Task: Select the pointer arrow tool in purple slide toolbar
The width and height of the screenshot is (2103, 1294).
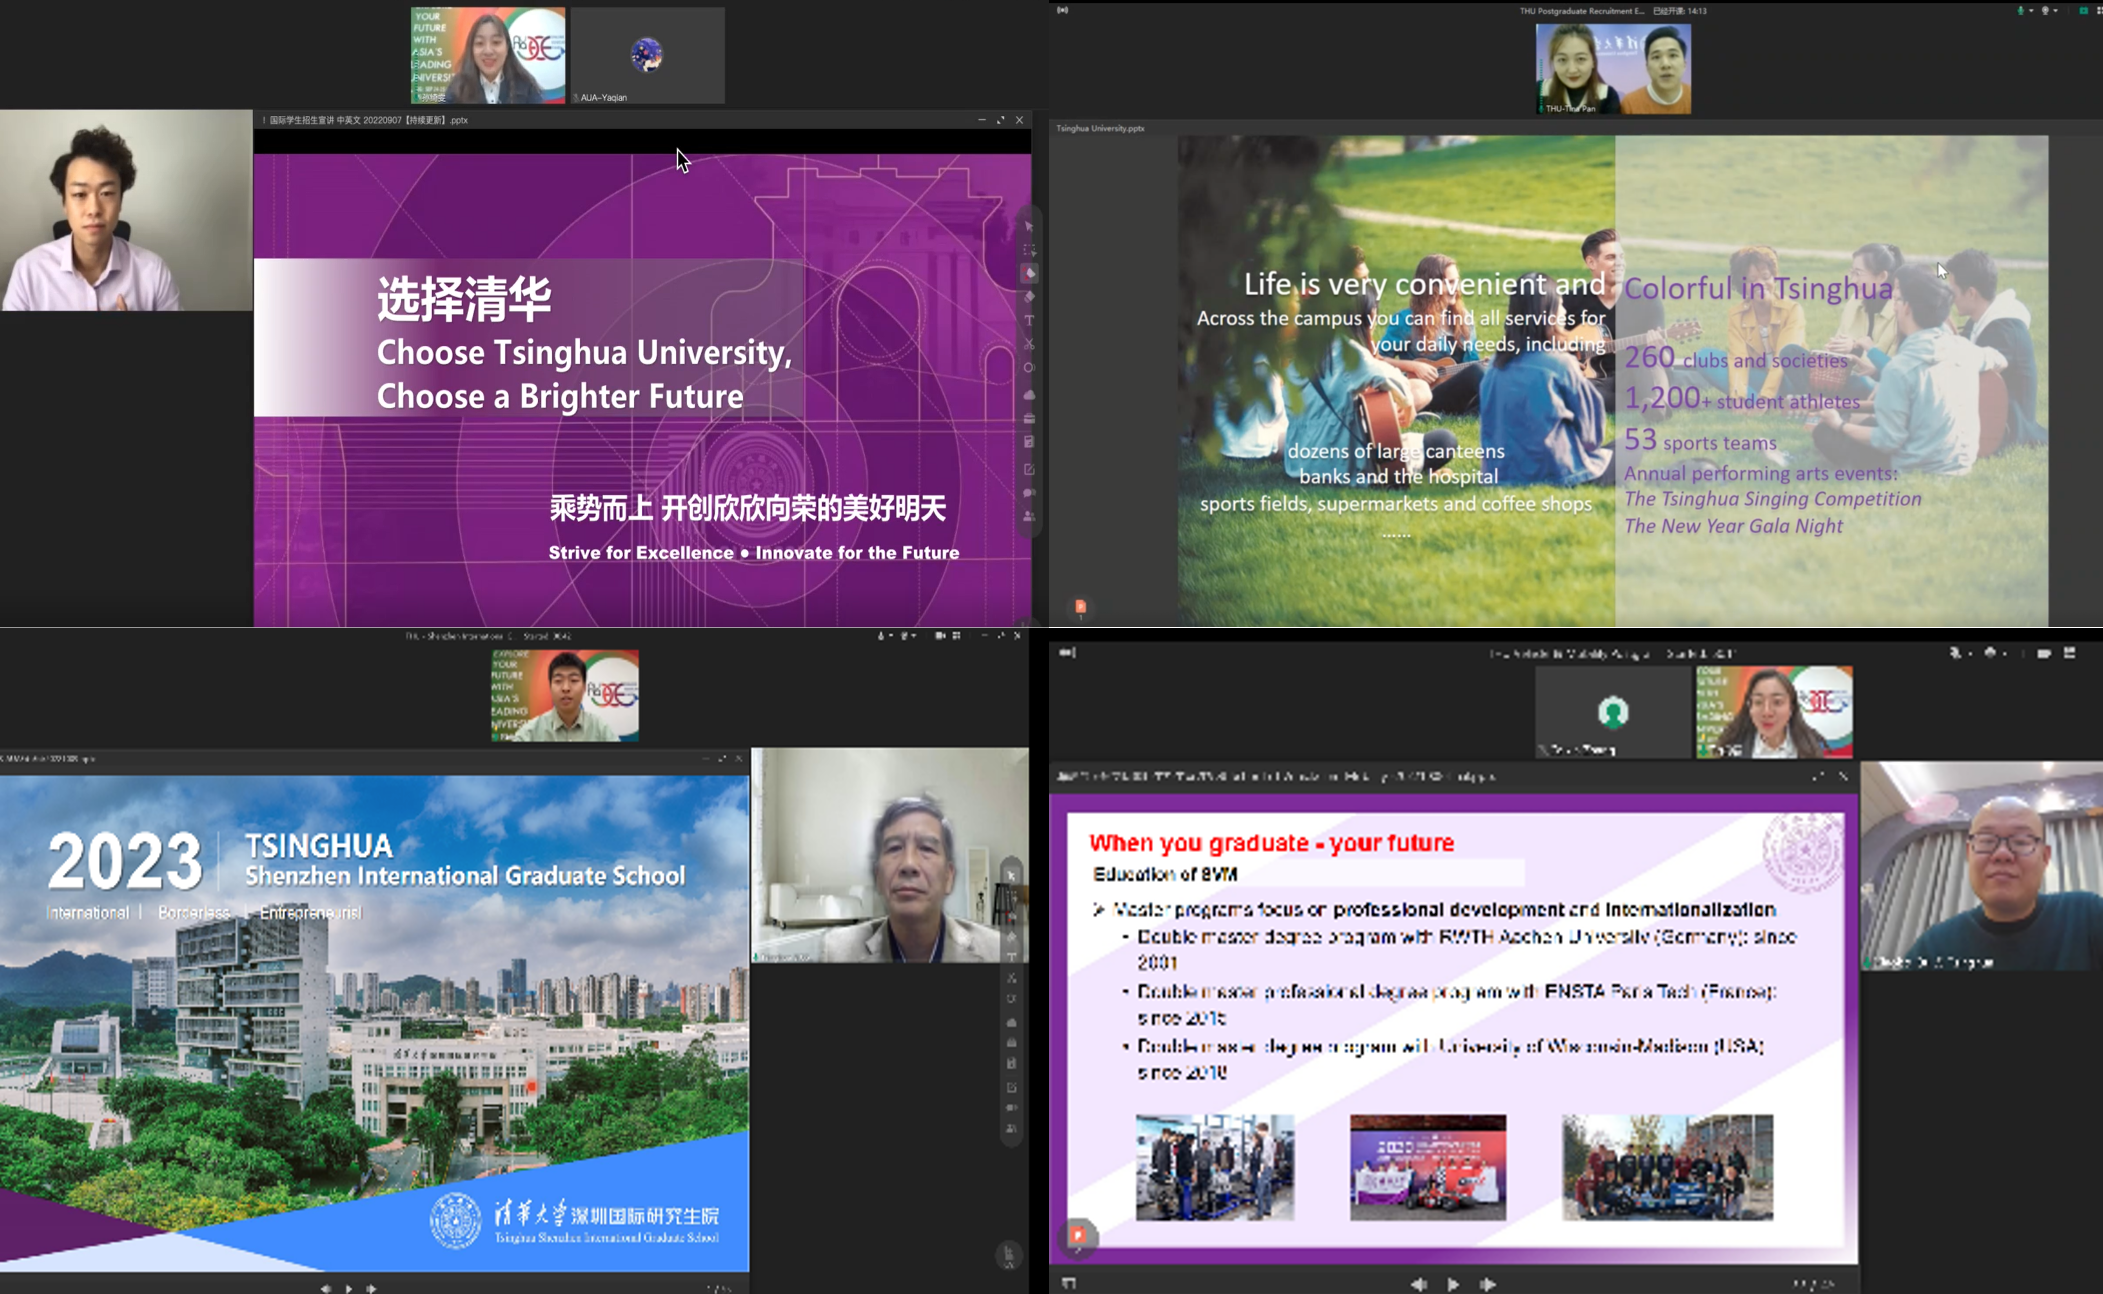Action: [1029, 227]
